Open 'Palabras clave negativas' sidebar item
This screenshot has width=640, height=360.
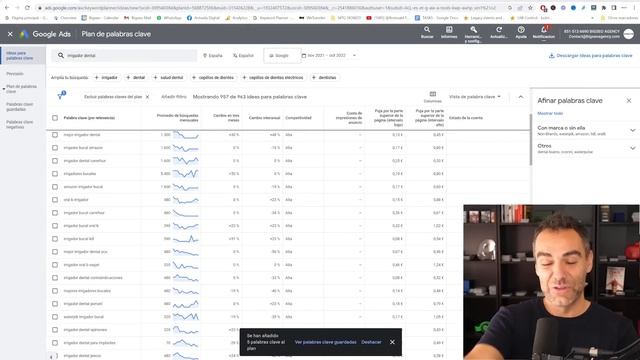click(x=20, y=124)
